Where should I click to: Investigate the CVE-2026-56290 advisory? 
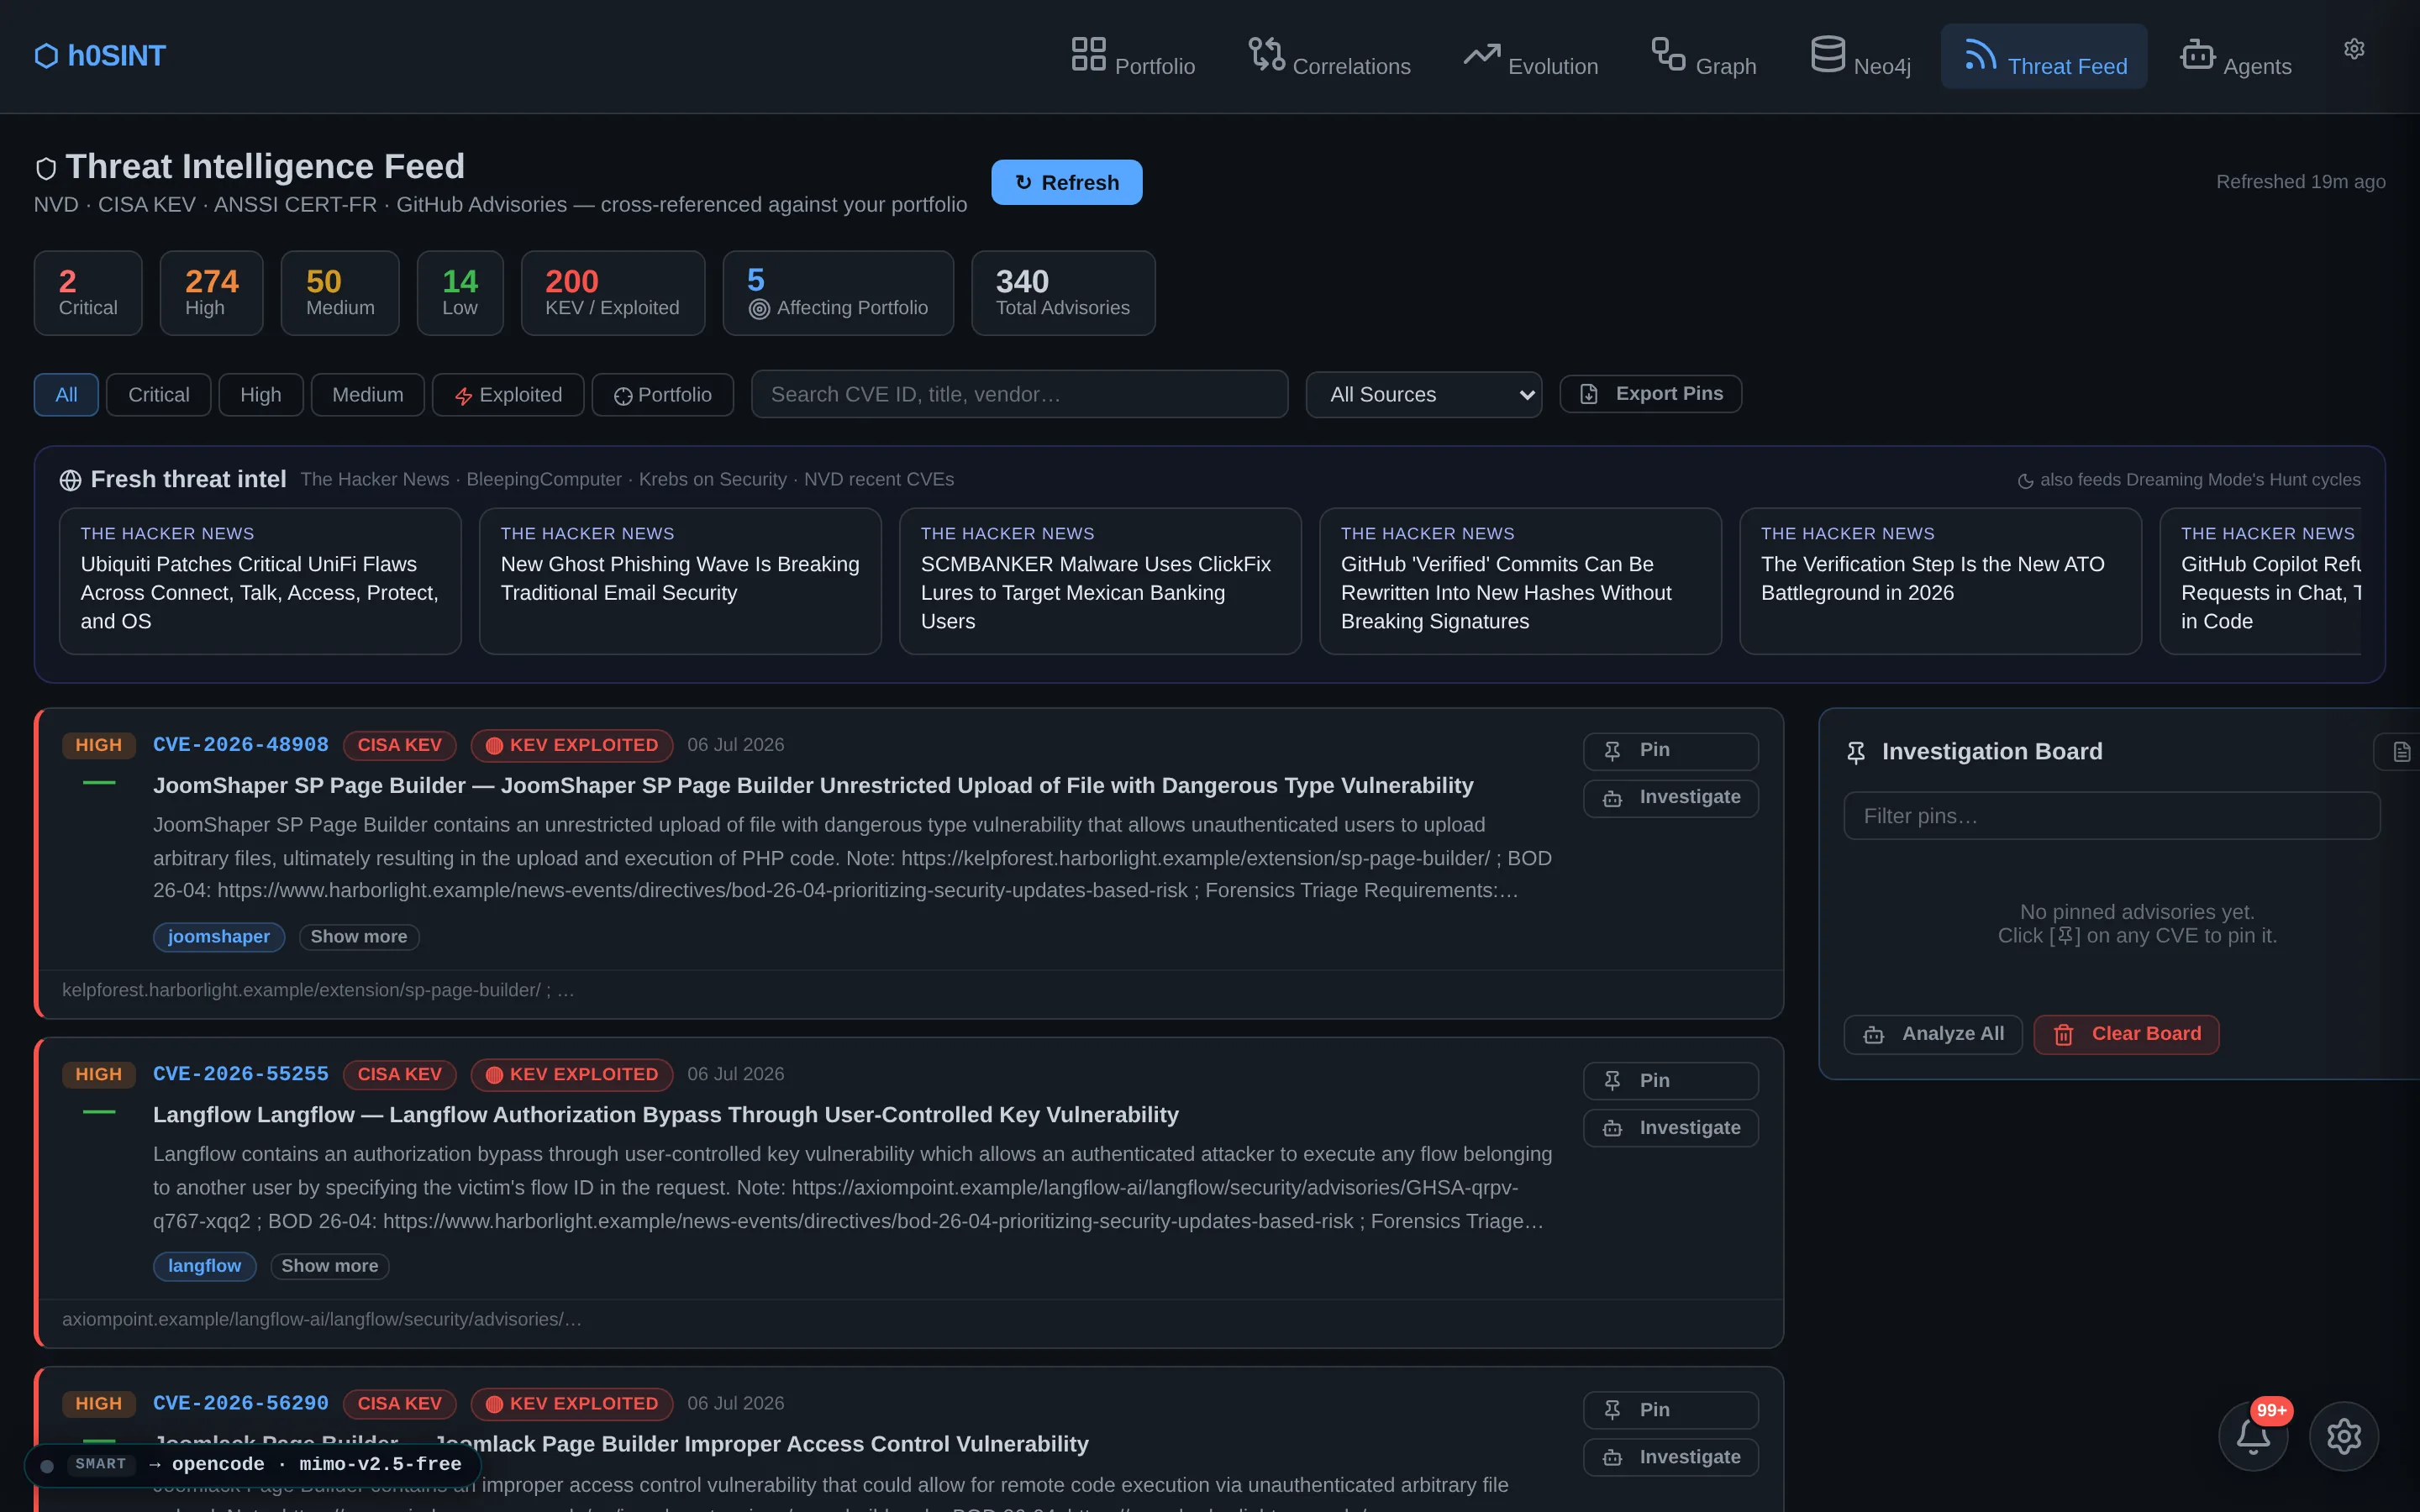[1670, 1457]
